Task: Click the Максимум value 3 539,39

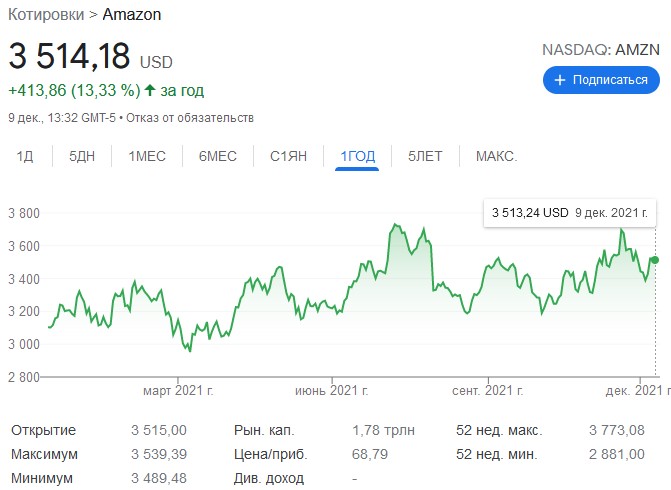Action: pyautogui.click(x=159, y=454)
